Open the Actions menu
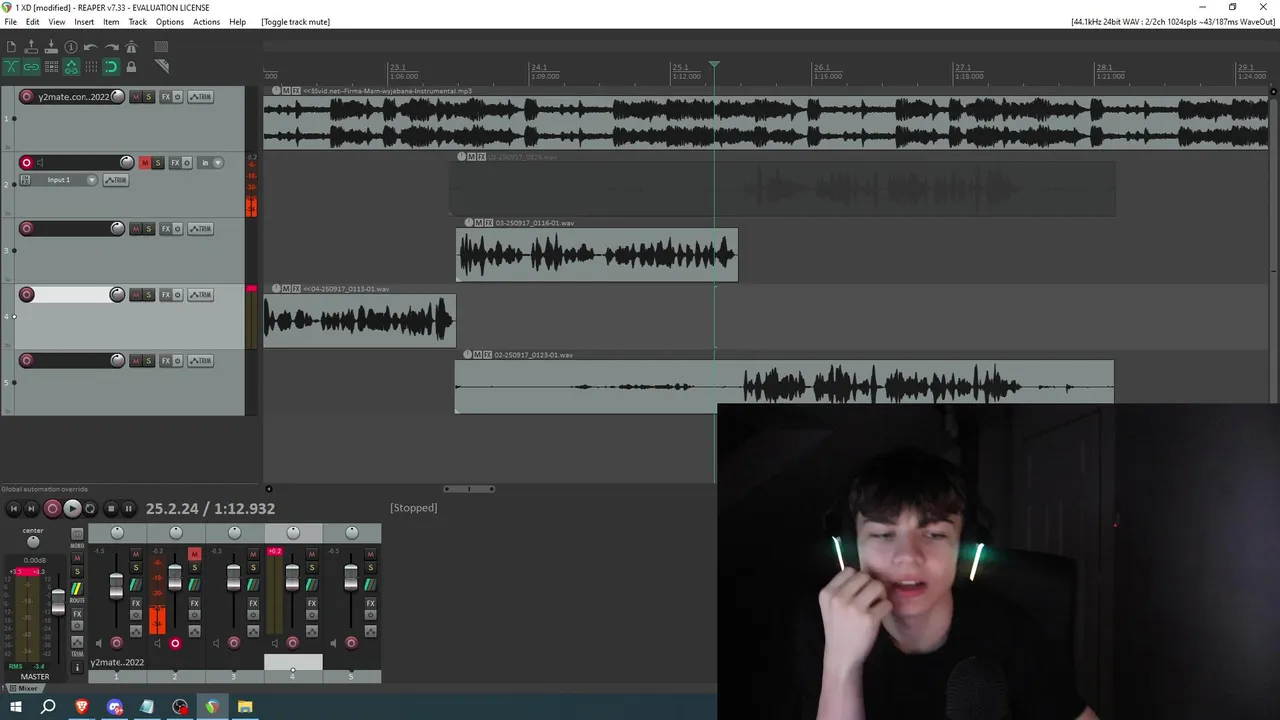 206,22
